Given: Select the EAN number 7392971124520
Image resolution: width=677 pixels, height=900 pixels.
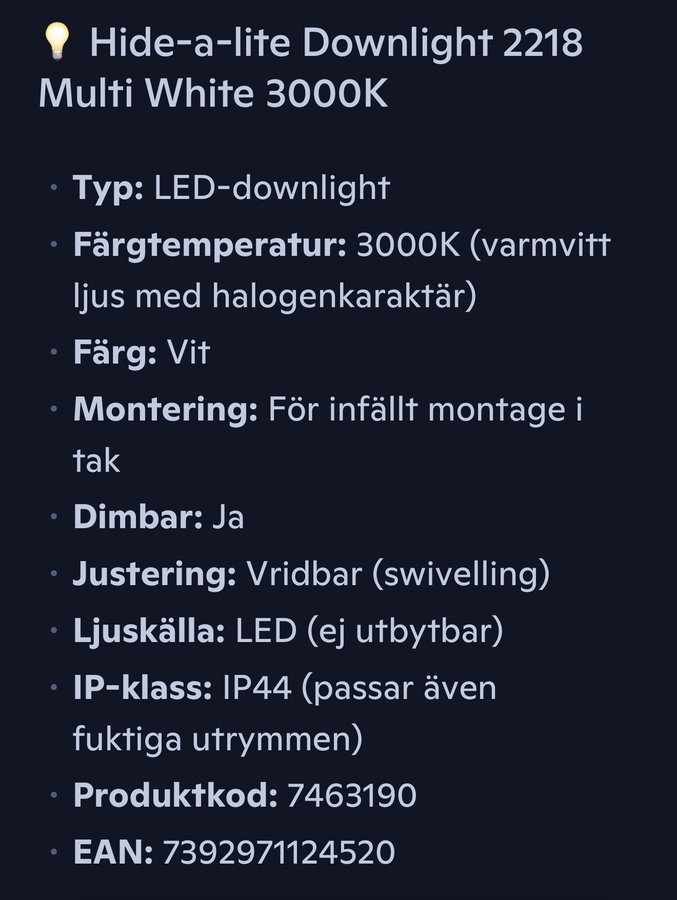Looking at the screenshot, I should (279, 852).
